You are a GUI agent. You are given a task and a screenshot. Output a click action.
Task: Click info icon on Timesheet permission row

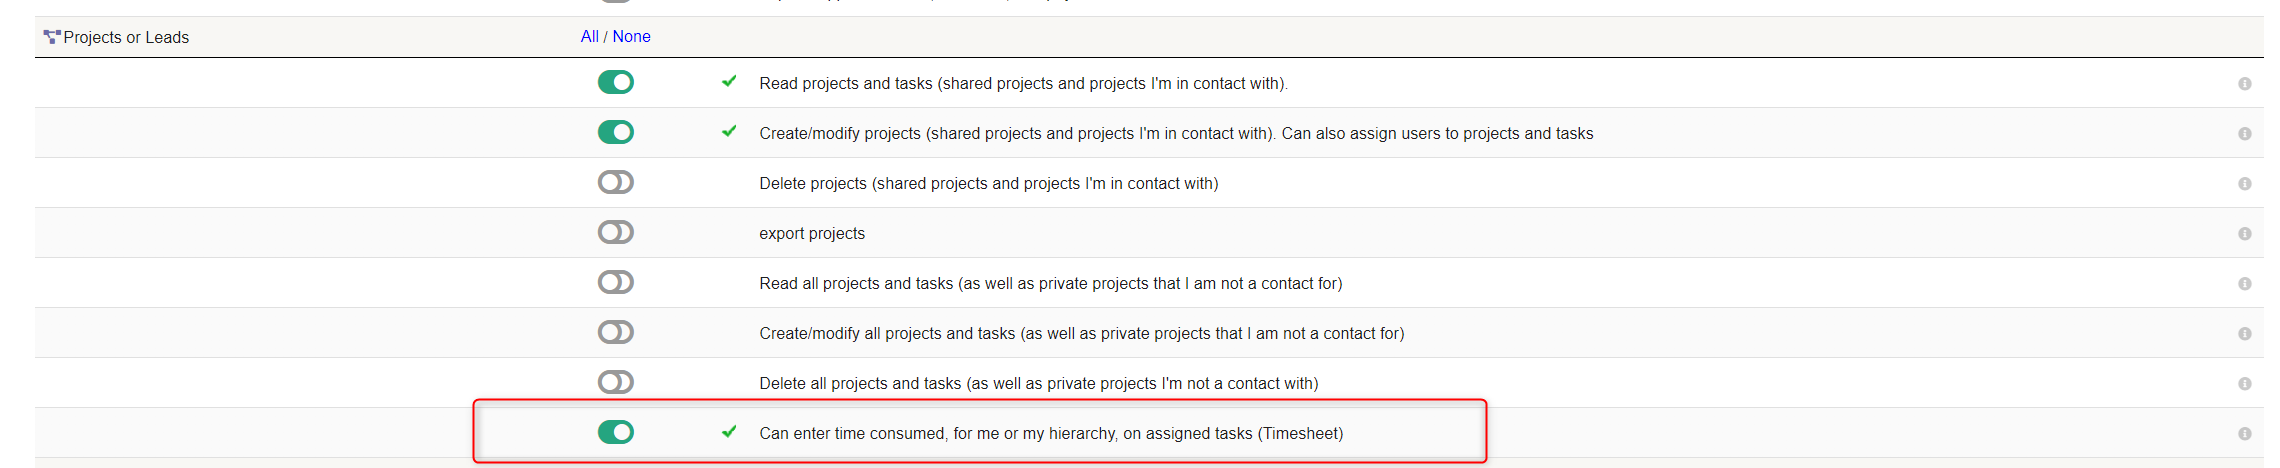point(2245,434)
